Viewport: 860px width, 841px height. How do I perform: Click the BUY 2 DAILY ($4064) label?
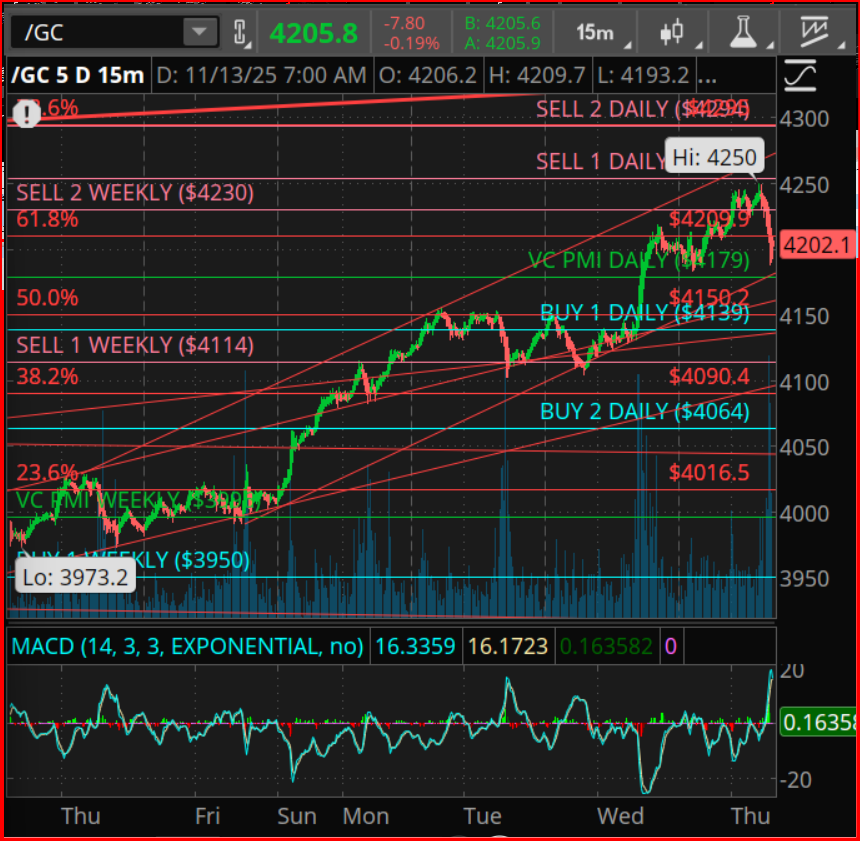point(643,411)
